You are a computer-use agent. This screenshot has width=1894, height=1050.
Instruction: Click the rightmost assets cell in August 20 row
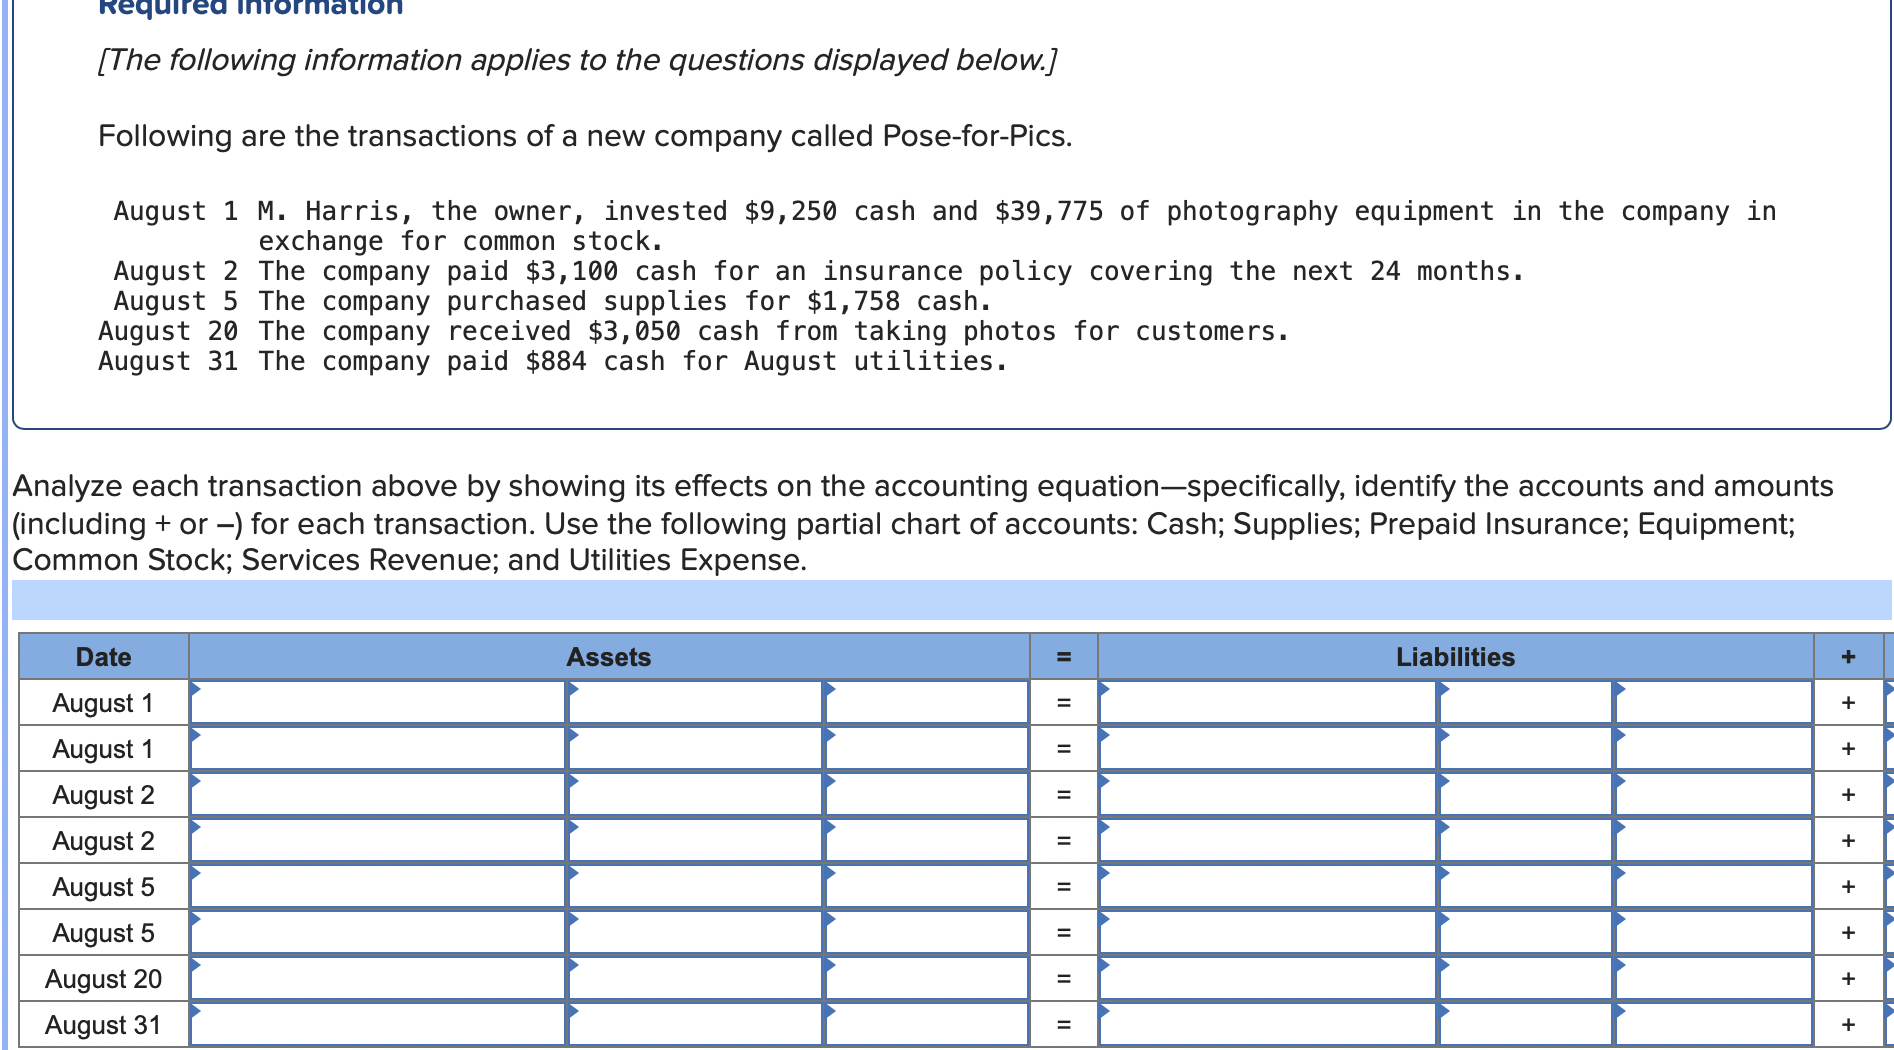(x=927, y=978)
